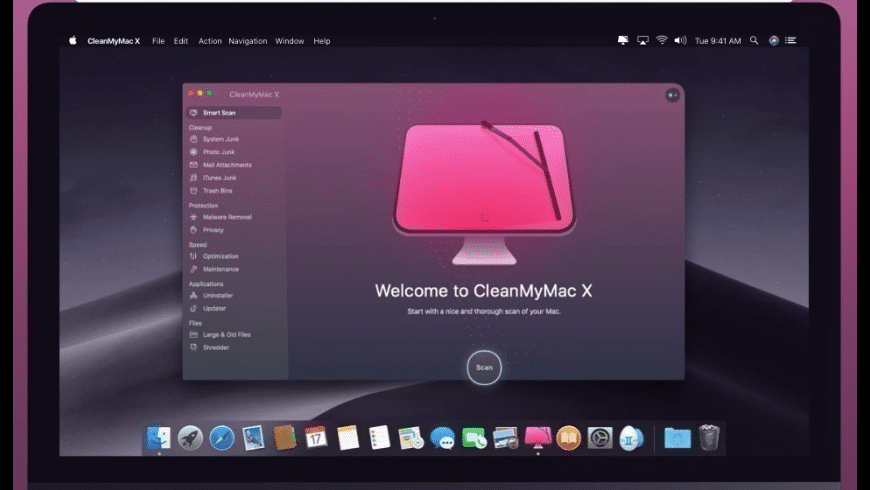Click the round Scan button
Viewport: 870px width, 490px height.
click(484, 367)
